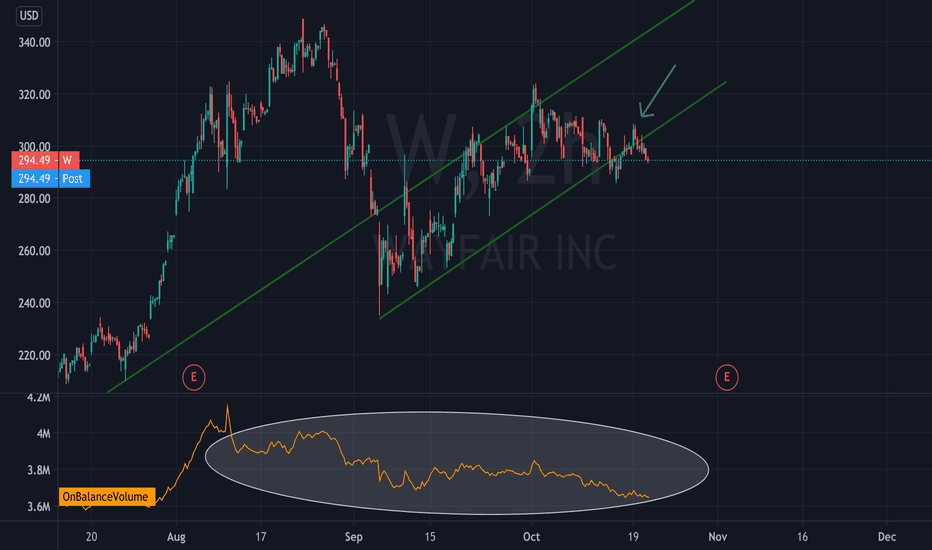Viewport: 932px width, 550px height.
Task: Click the Nov date axis label
Action: (717, 537)
